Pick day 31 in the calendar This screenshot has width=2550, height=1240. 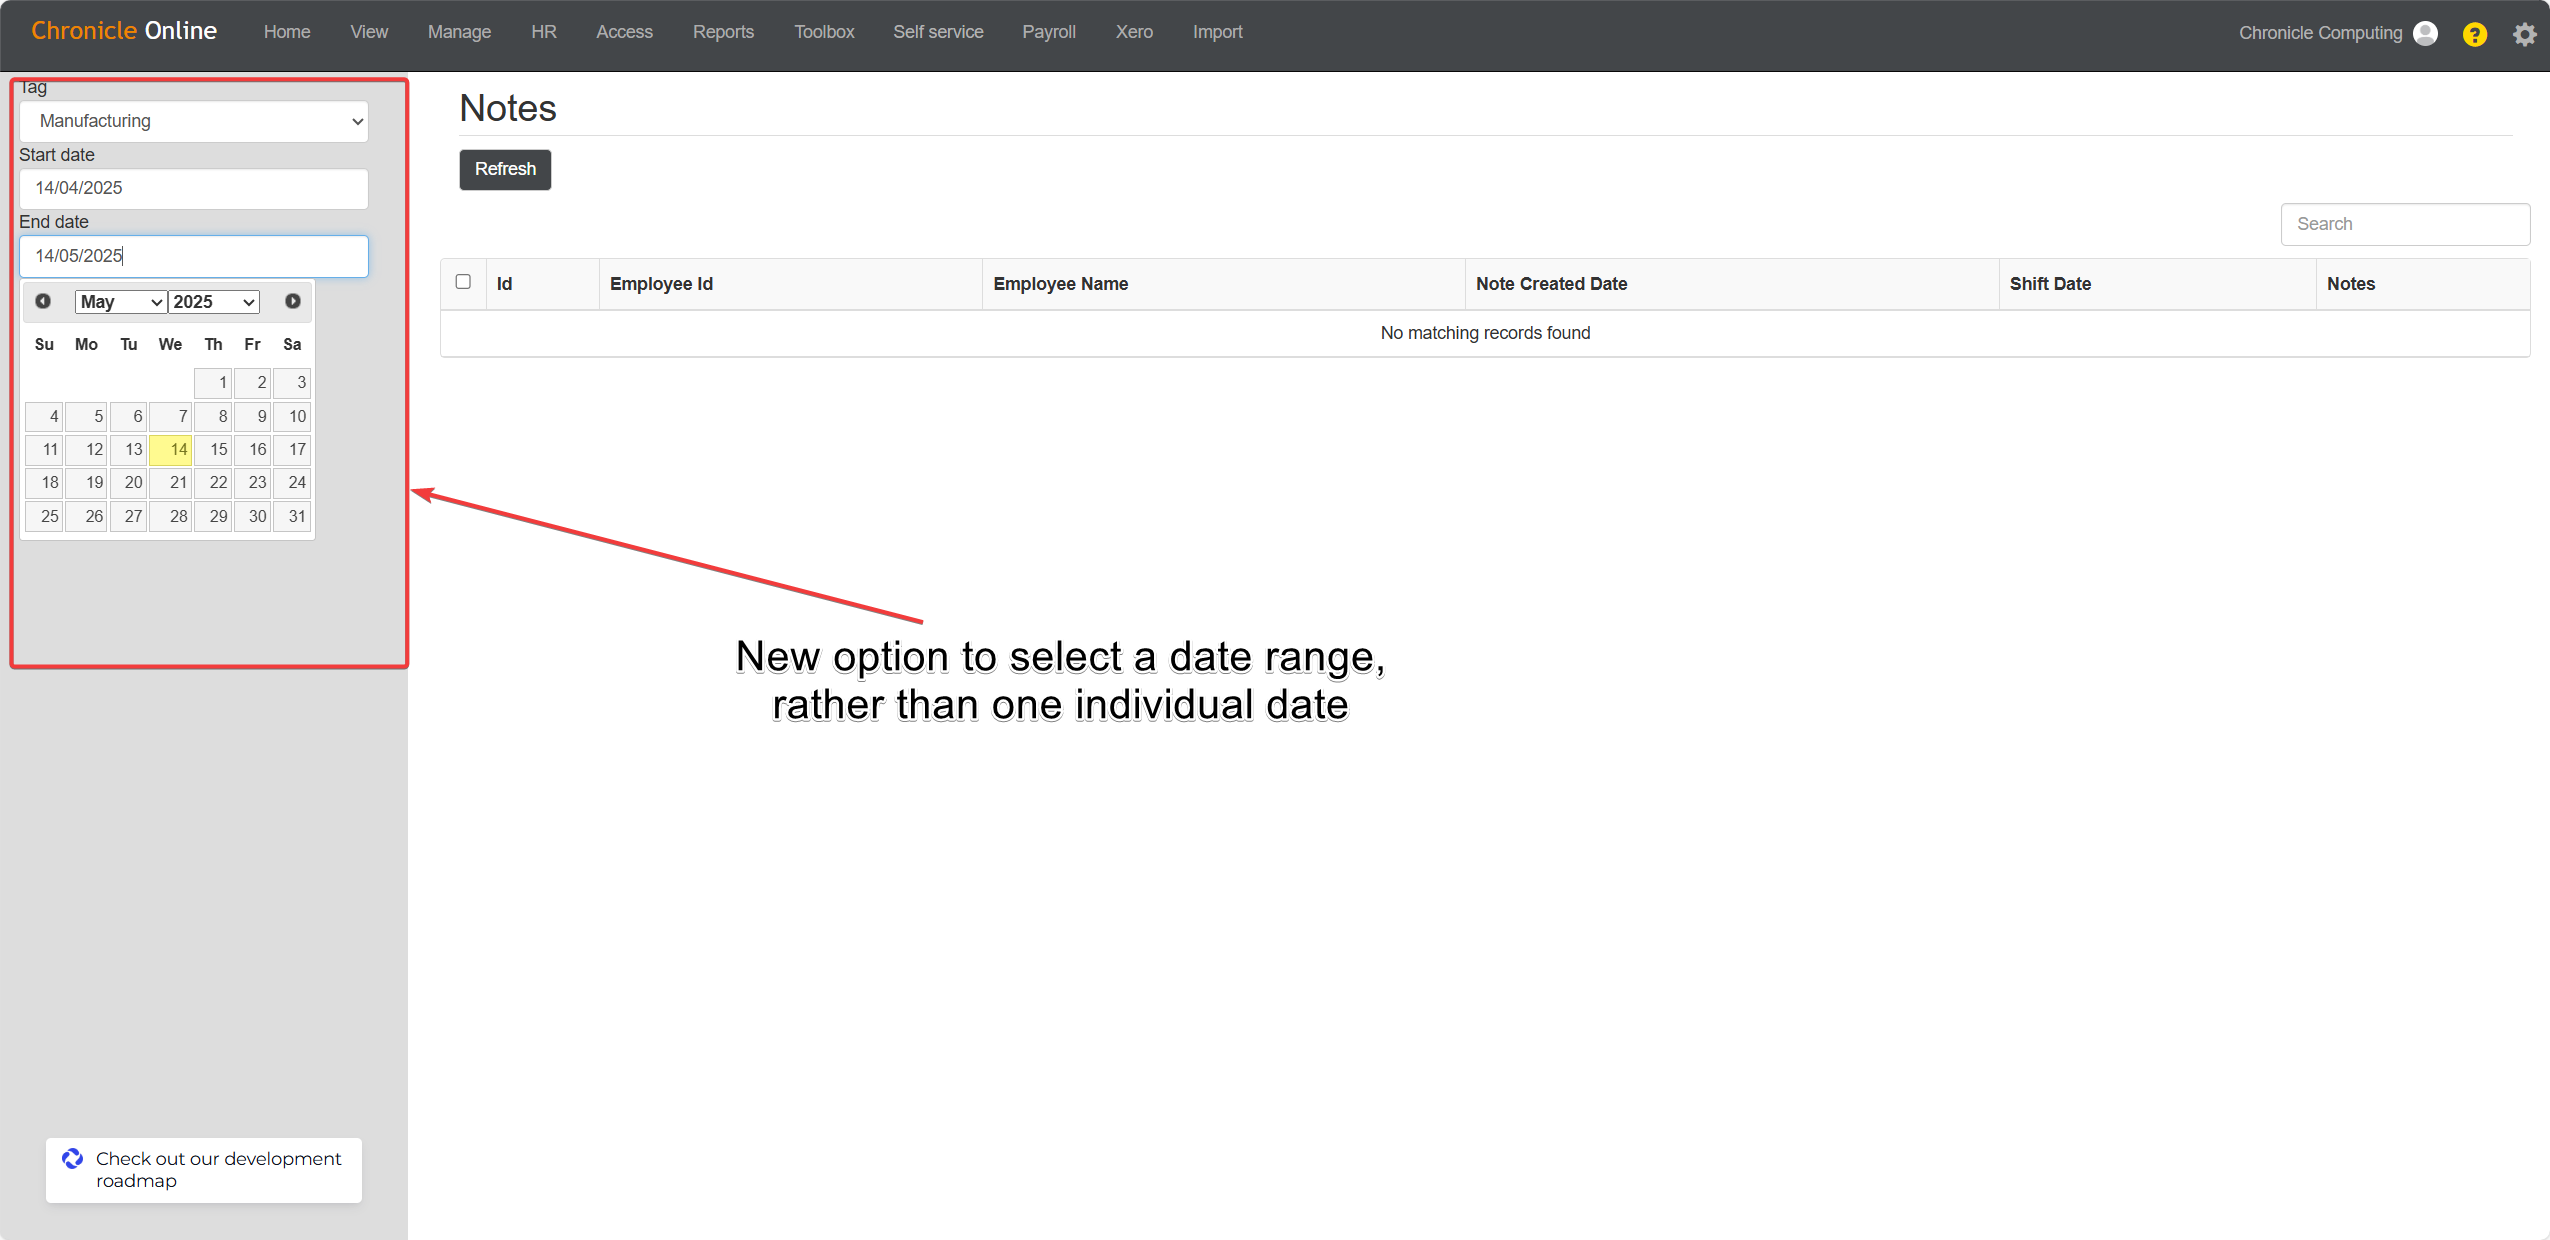tap(293, 516)
